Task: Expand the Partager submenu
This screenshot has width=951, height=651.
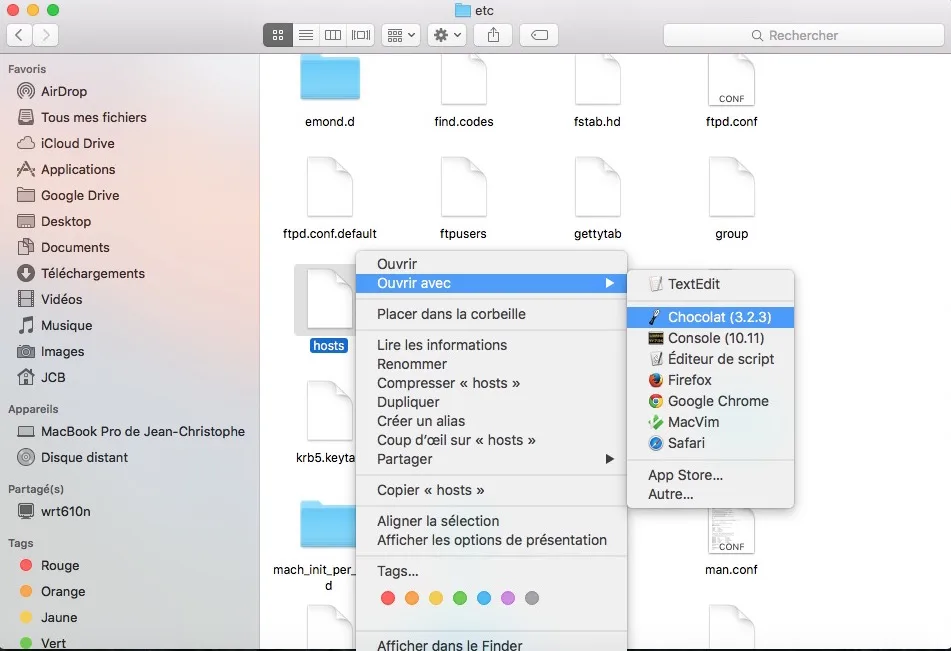Action: [491, 459]
